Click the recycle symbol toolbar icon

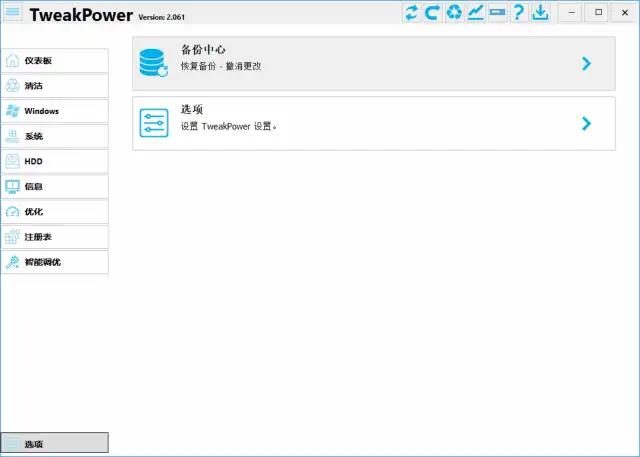454,12
